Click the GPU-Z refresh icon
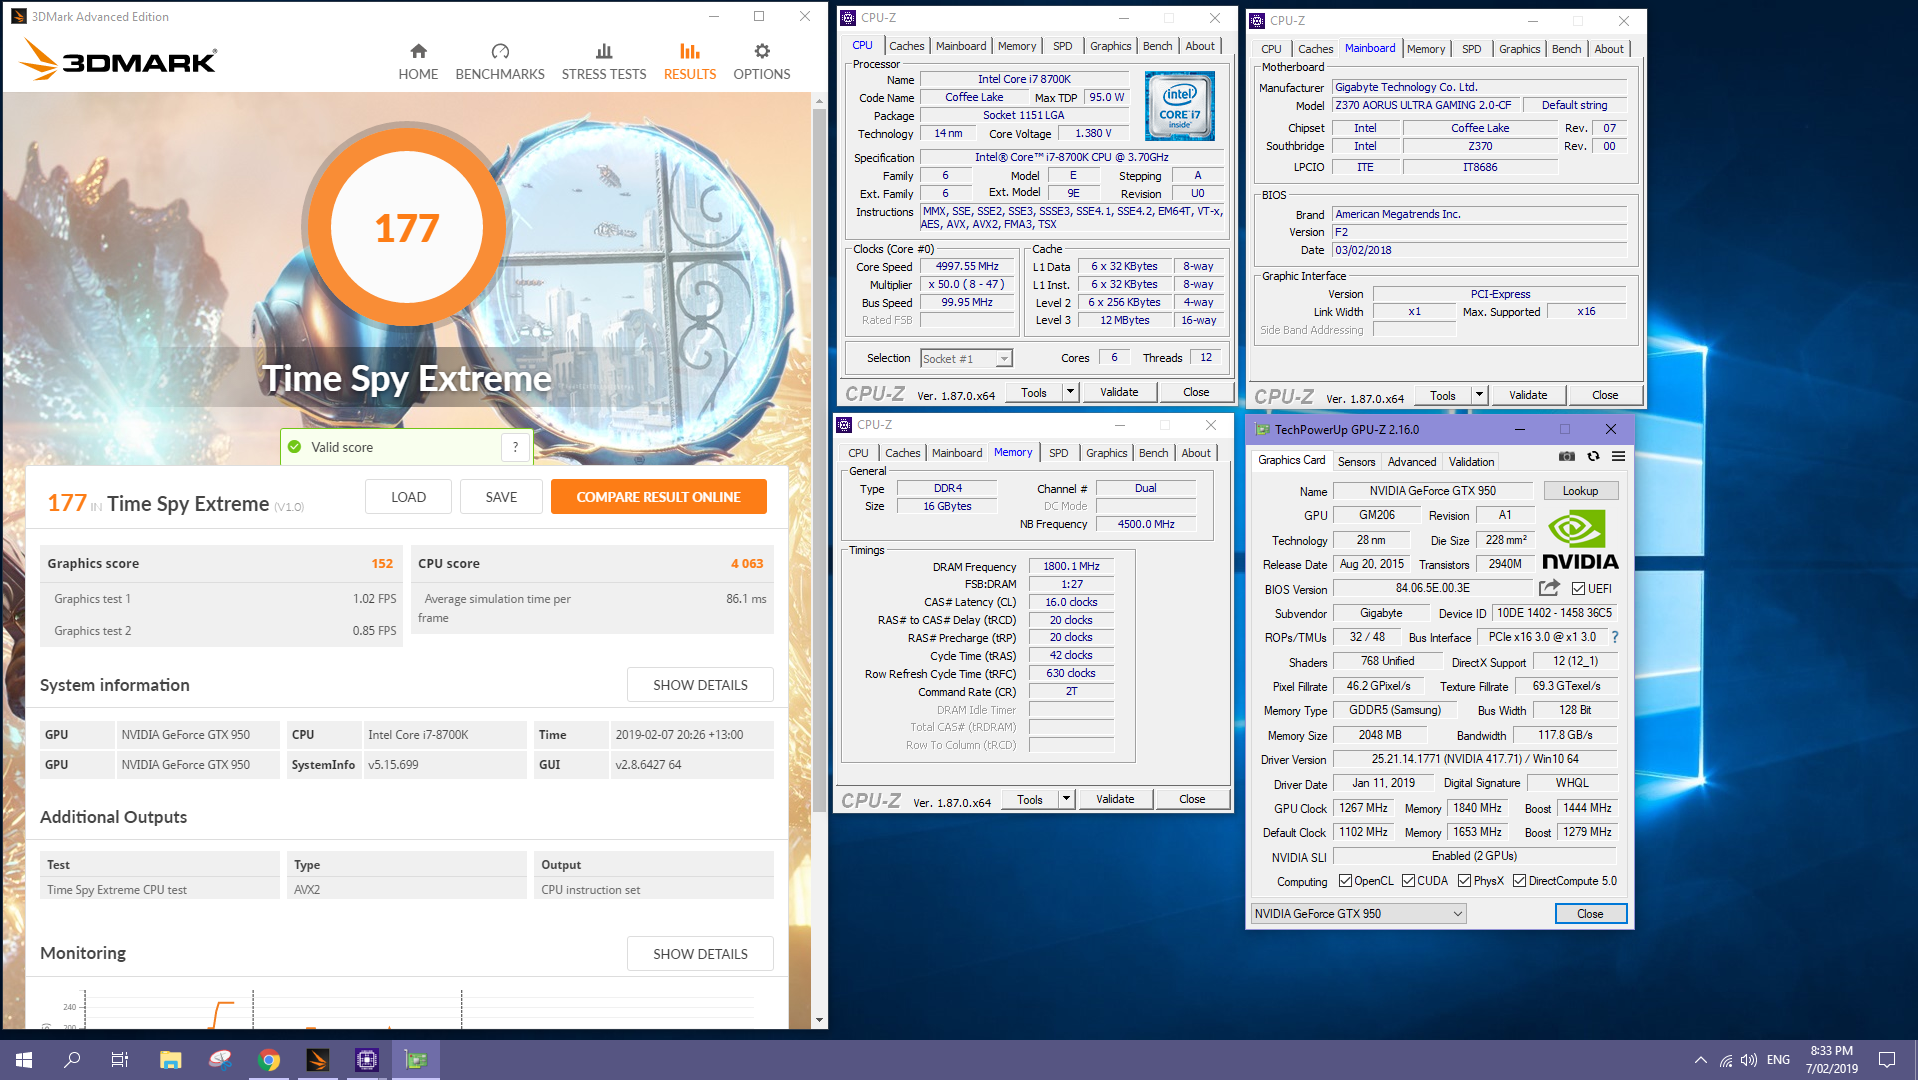The width and height of the screenshot is (1918, 1080). point(1593,457)
